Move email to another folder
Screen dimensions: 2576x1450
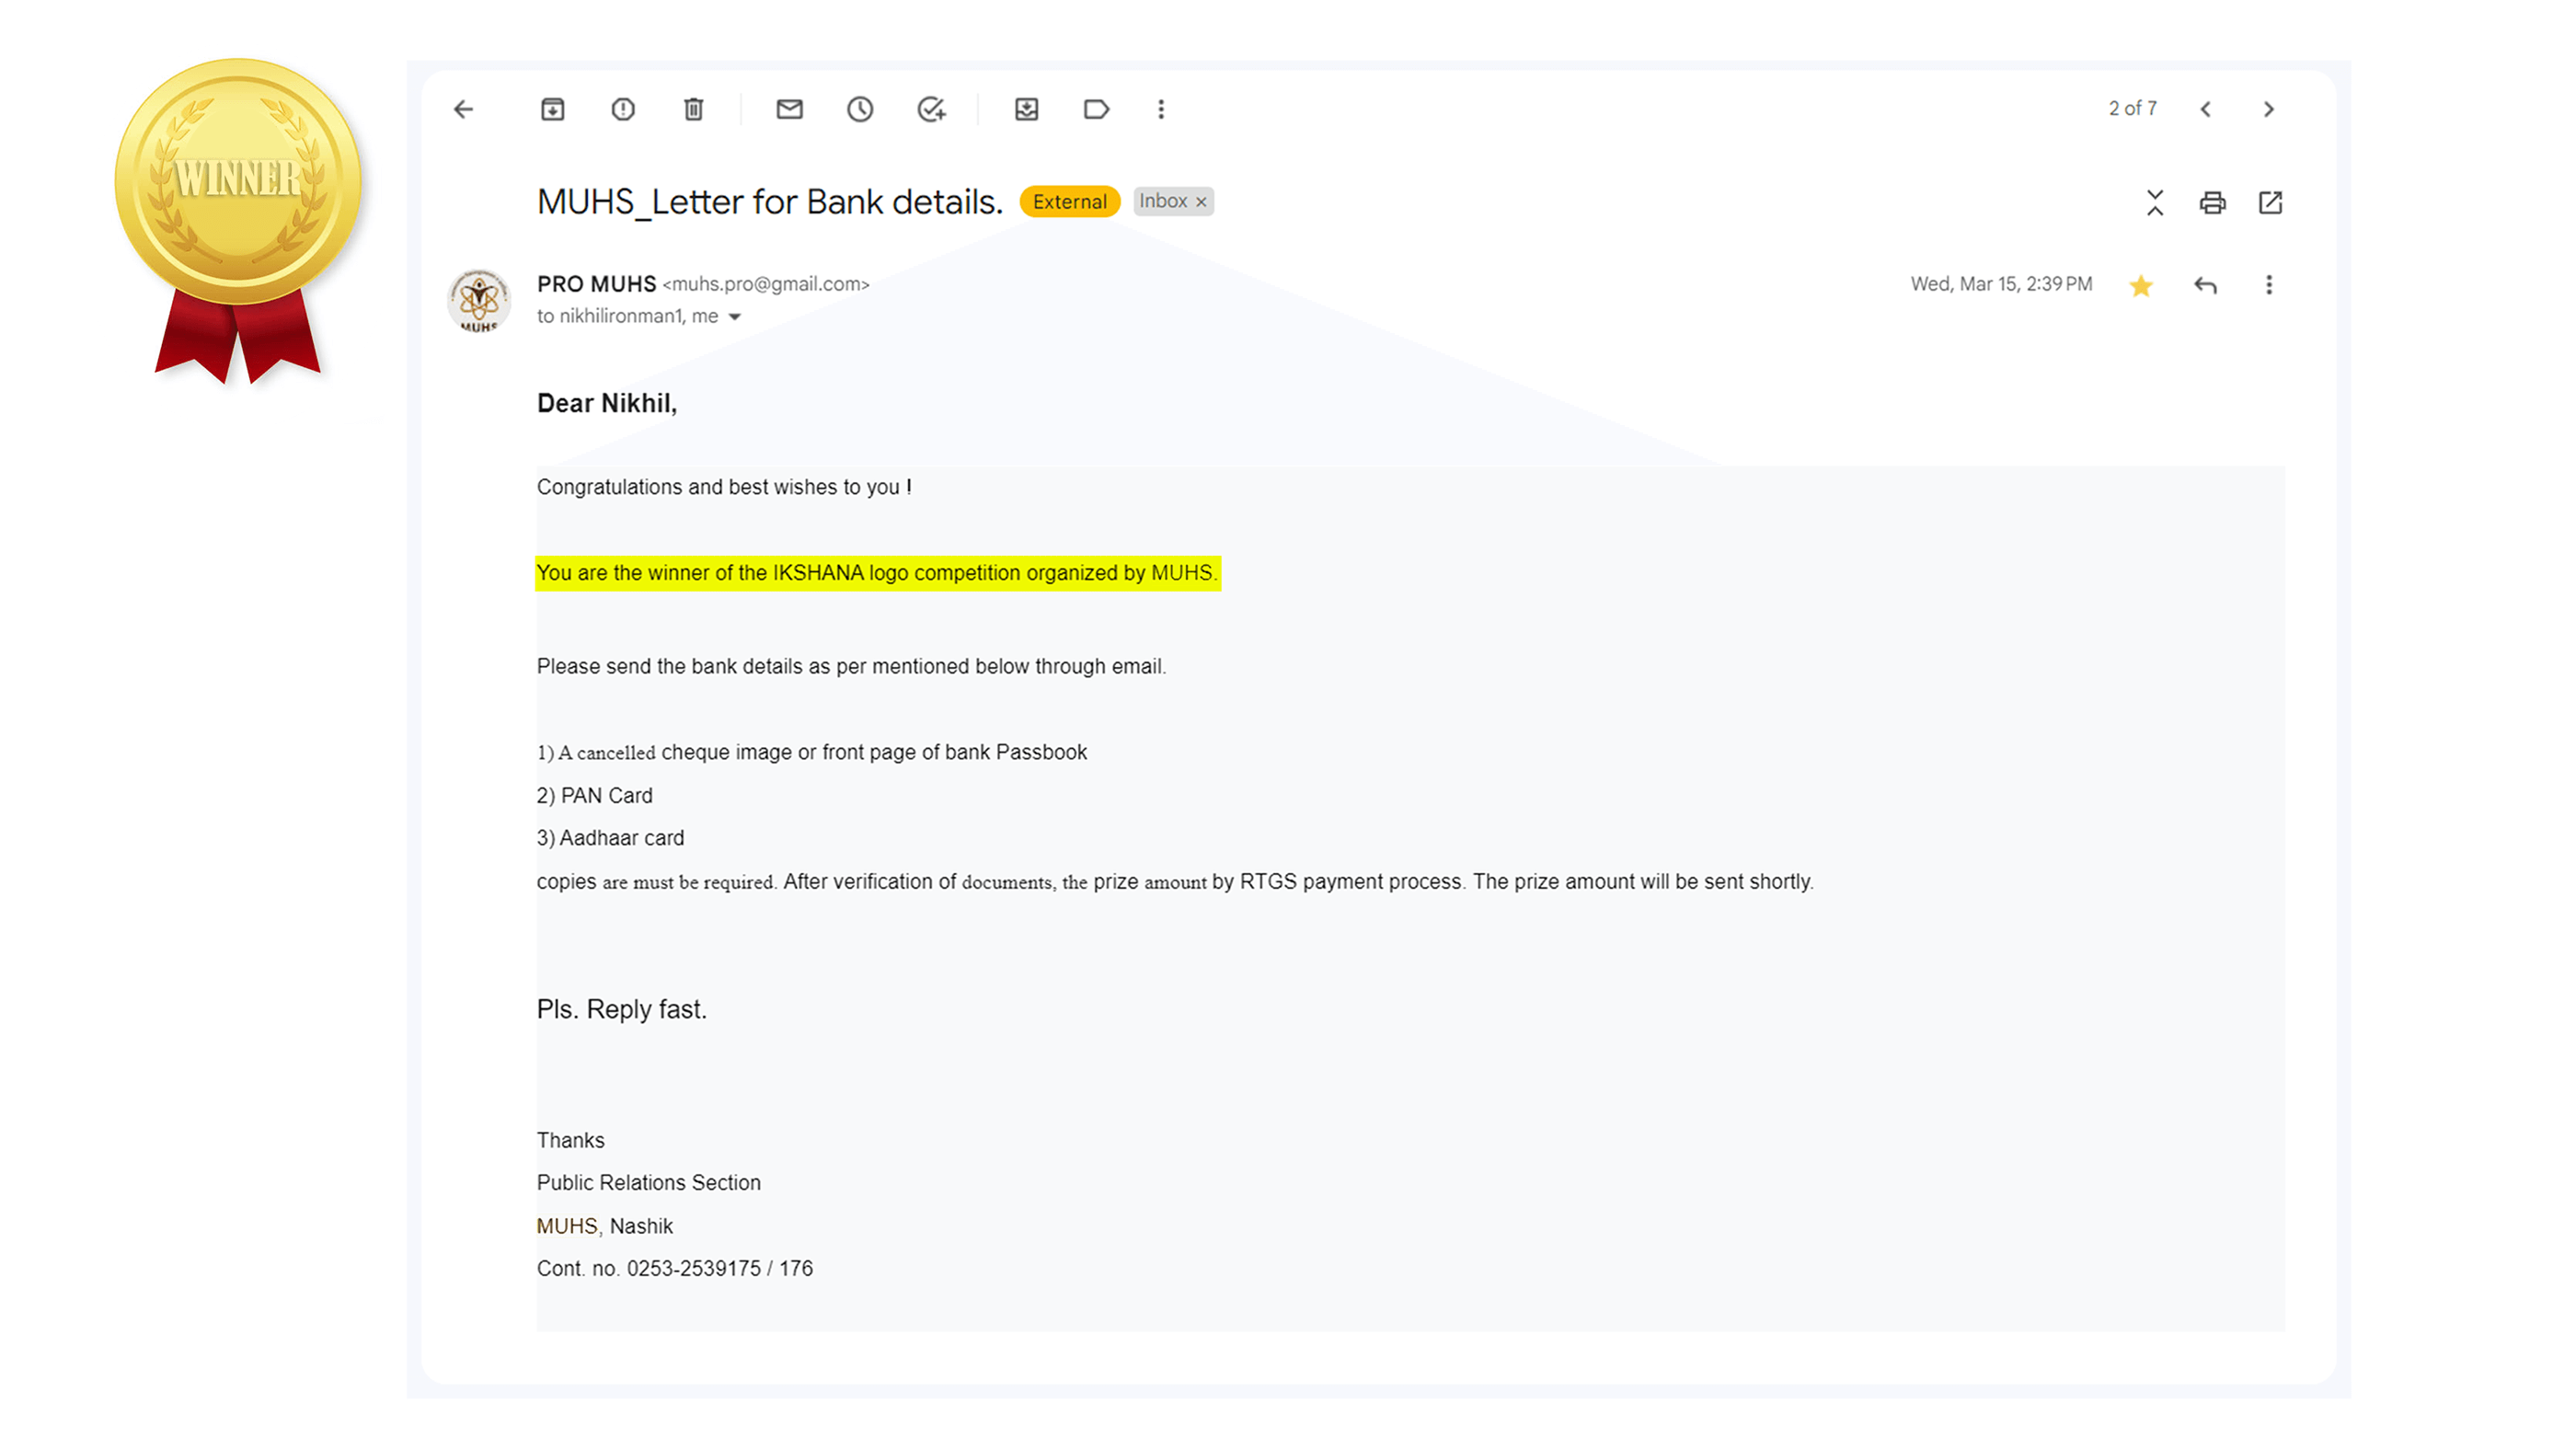click(1027, 109)
